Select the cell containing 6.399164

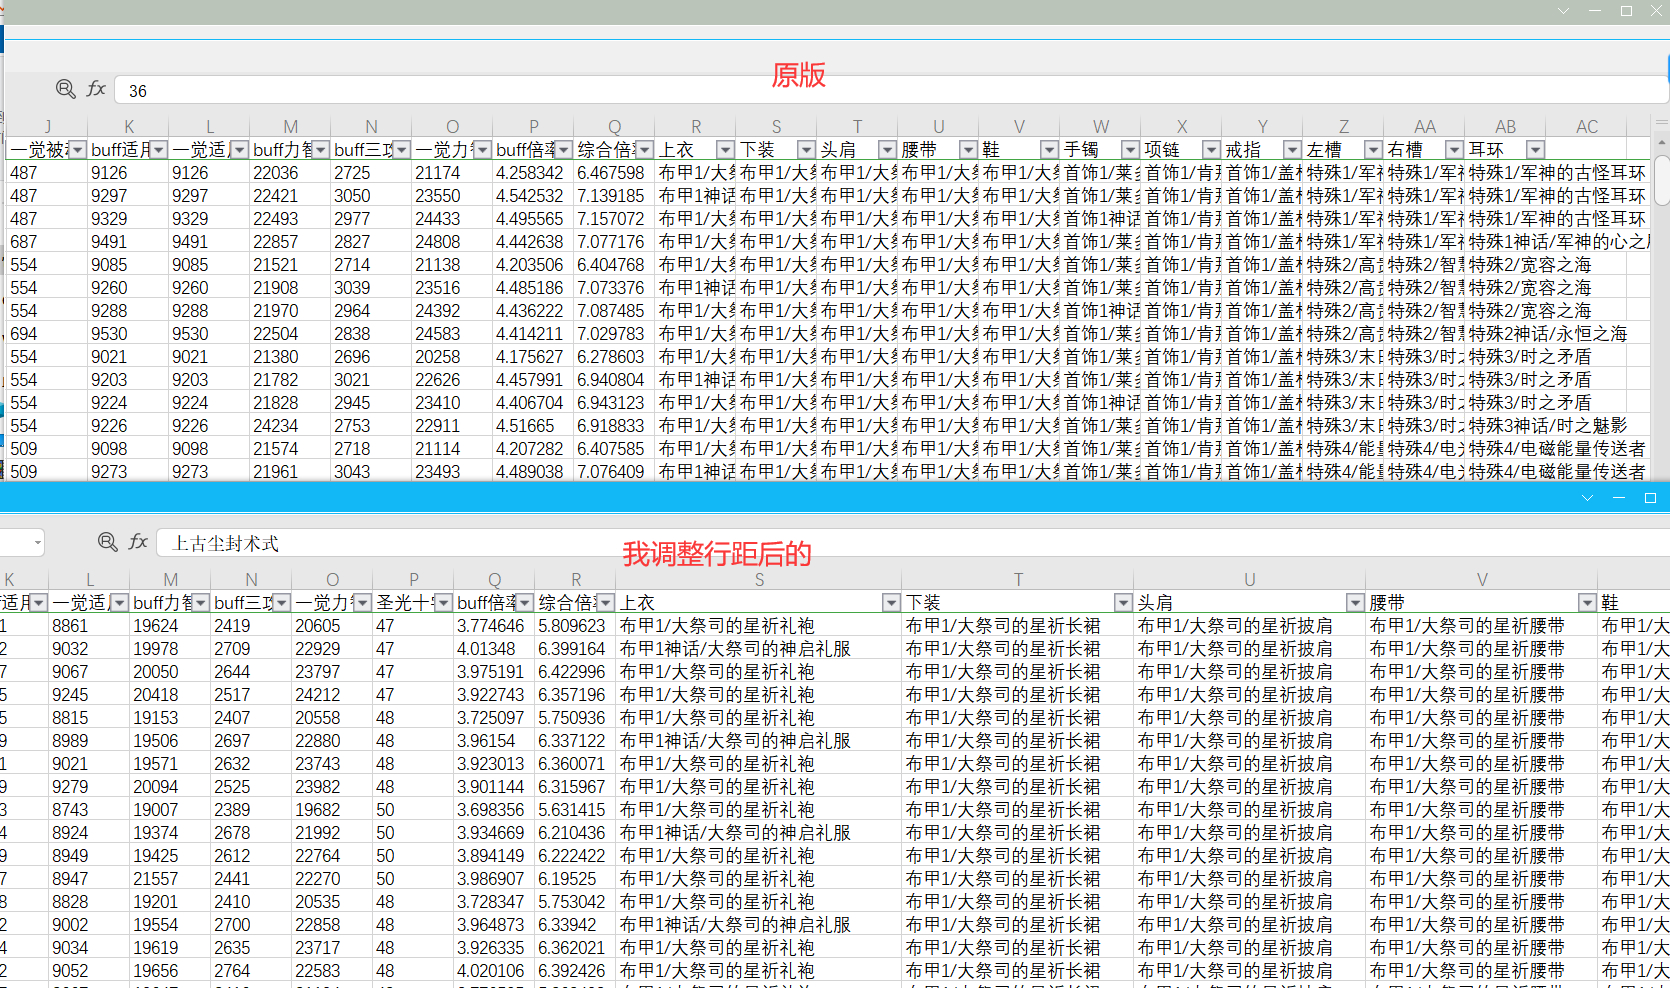coord(575,649)
